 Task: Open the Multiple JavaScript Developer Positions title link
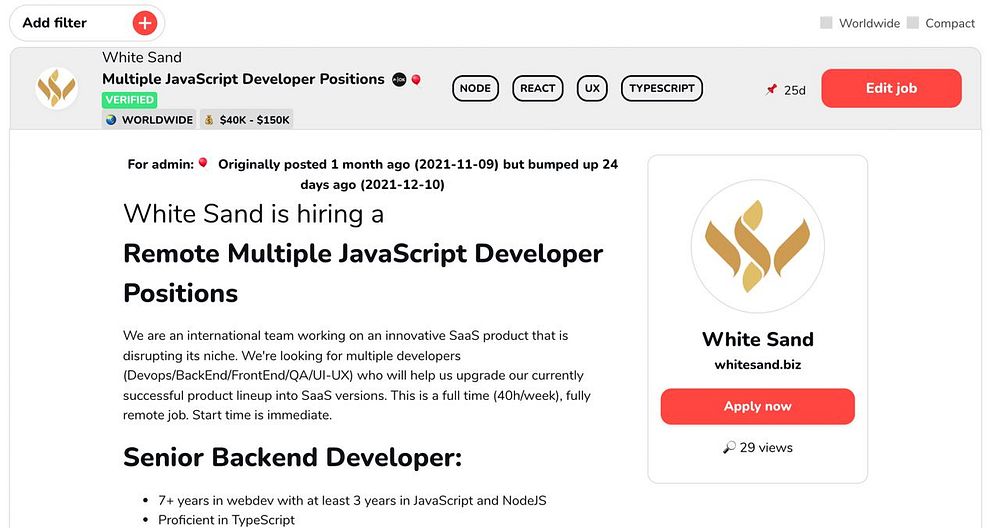pyautogui.click(x=243, y=79)
